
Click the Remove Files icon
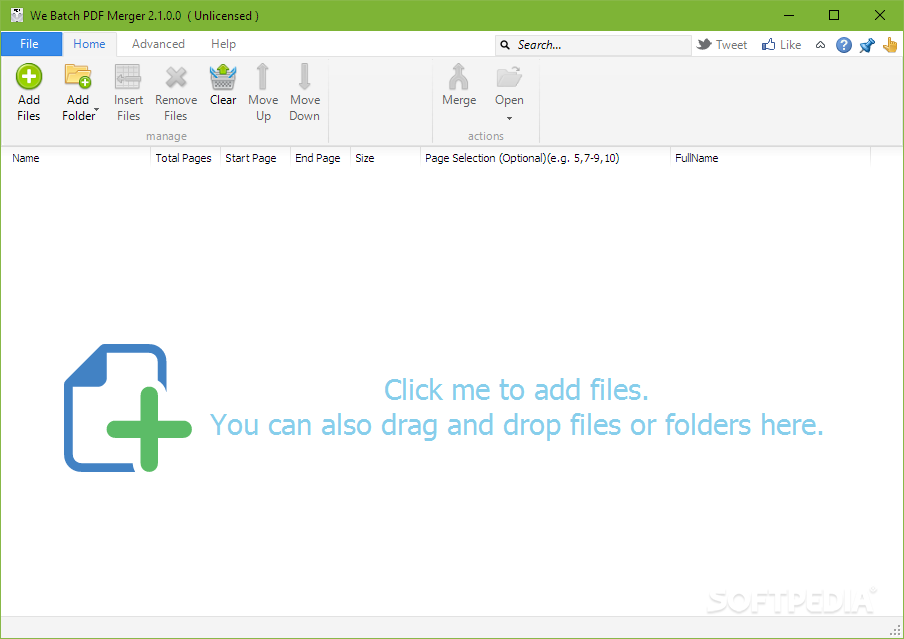point(176,77)
